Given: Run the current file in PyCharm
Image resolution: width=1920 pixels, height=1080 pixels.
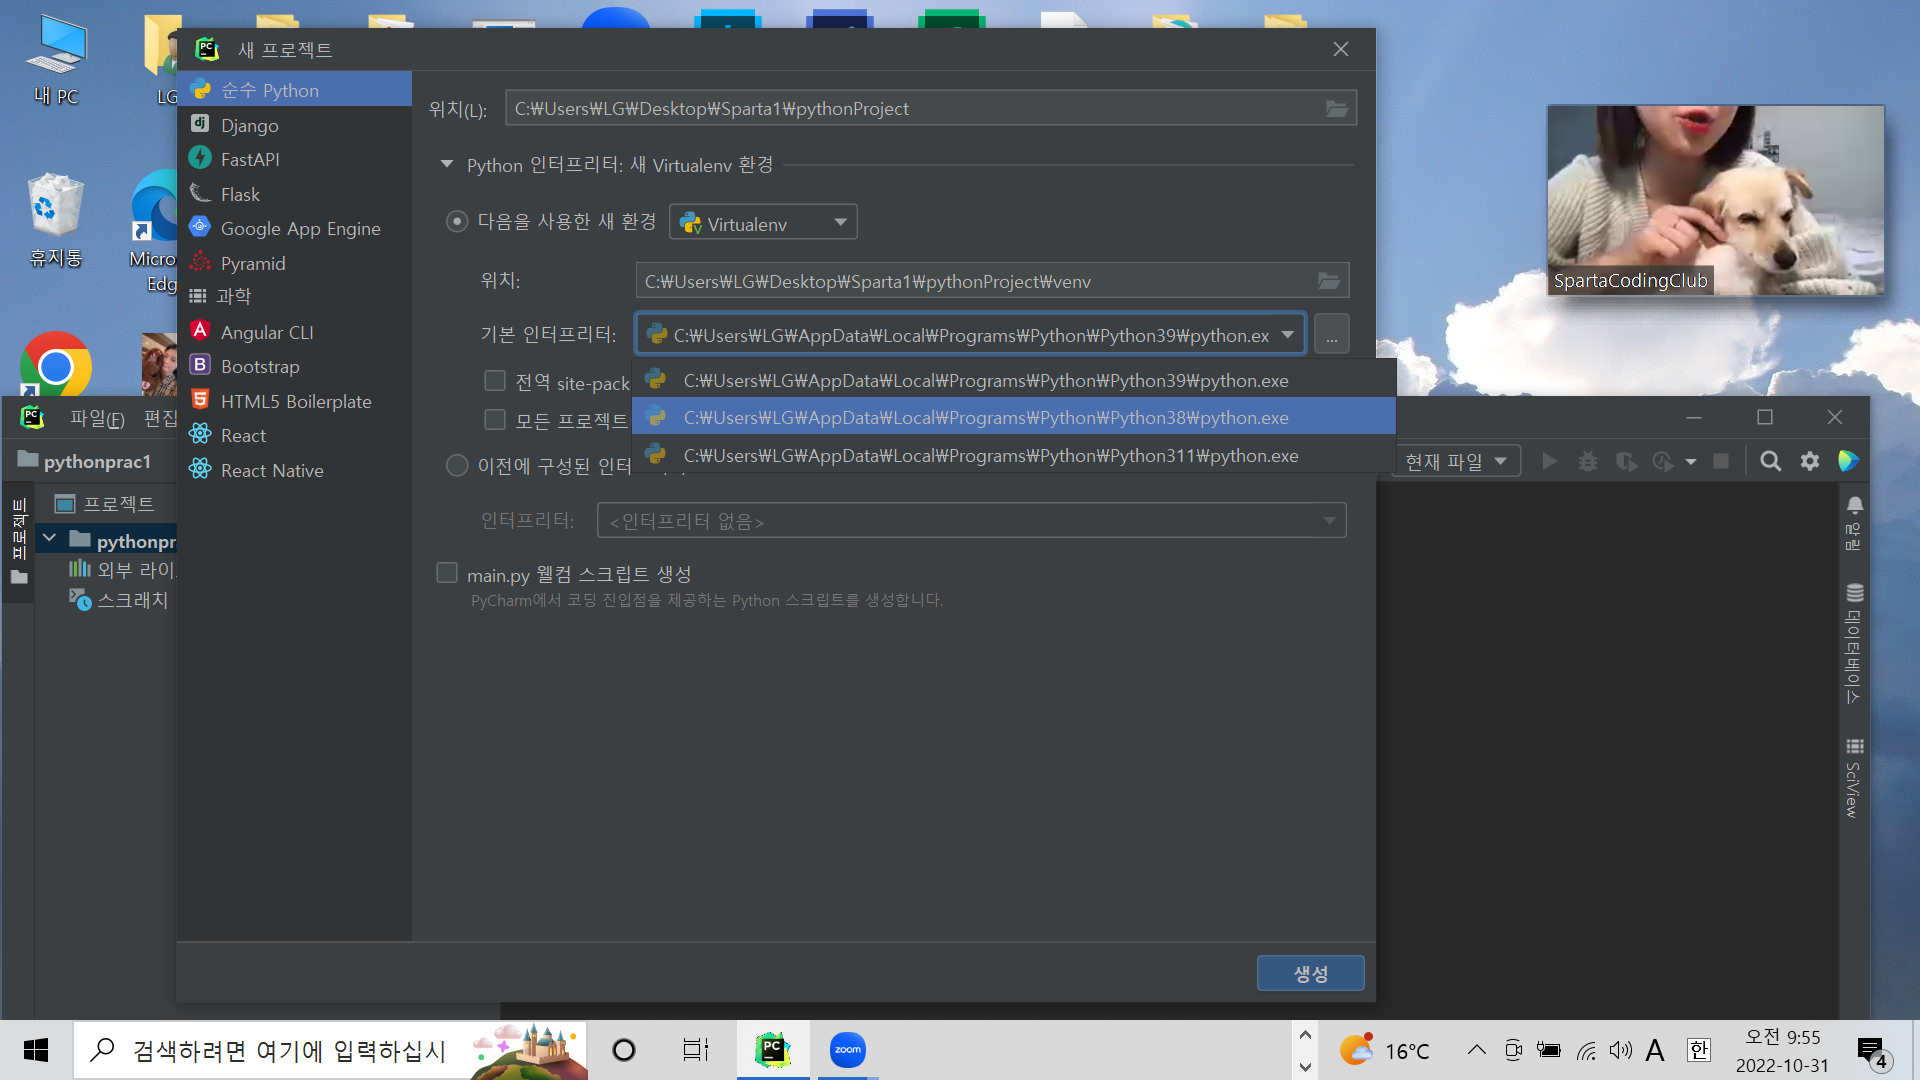Looking at the screenshot, I should coord(1550,461).
